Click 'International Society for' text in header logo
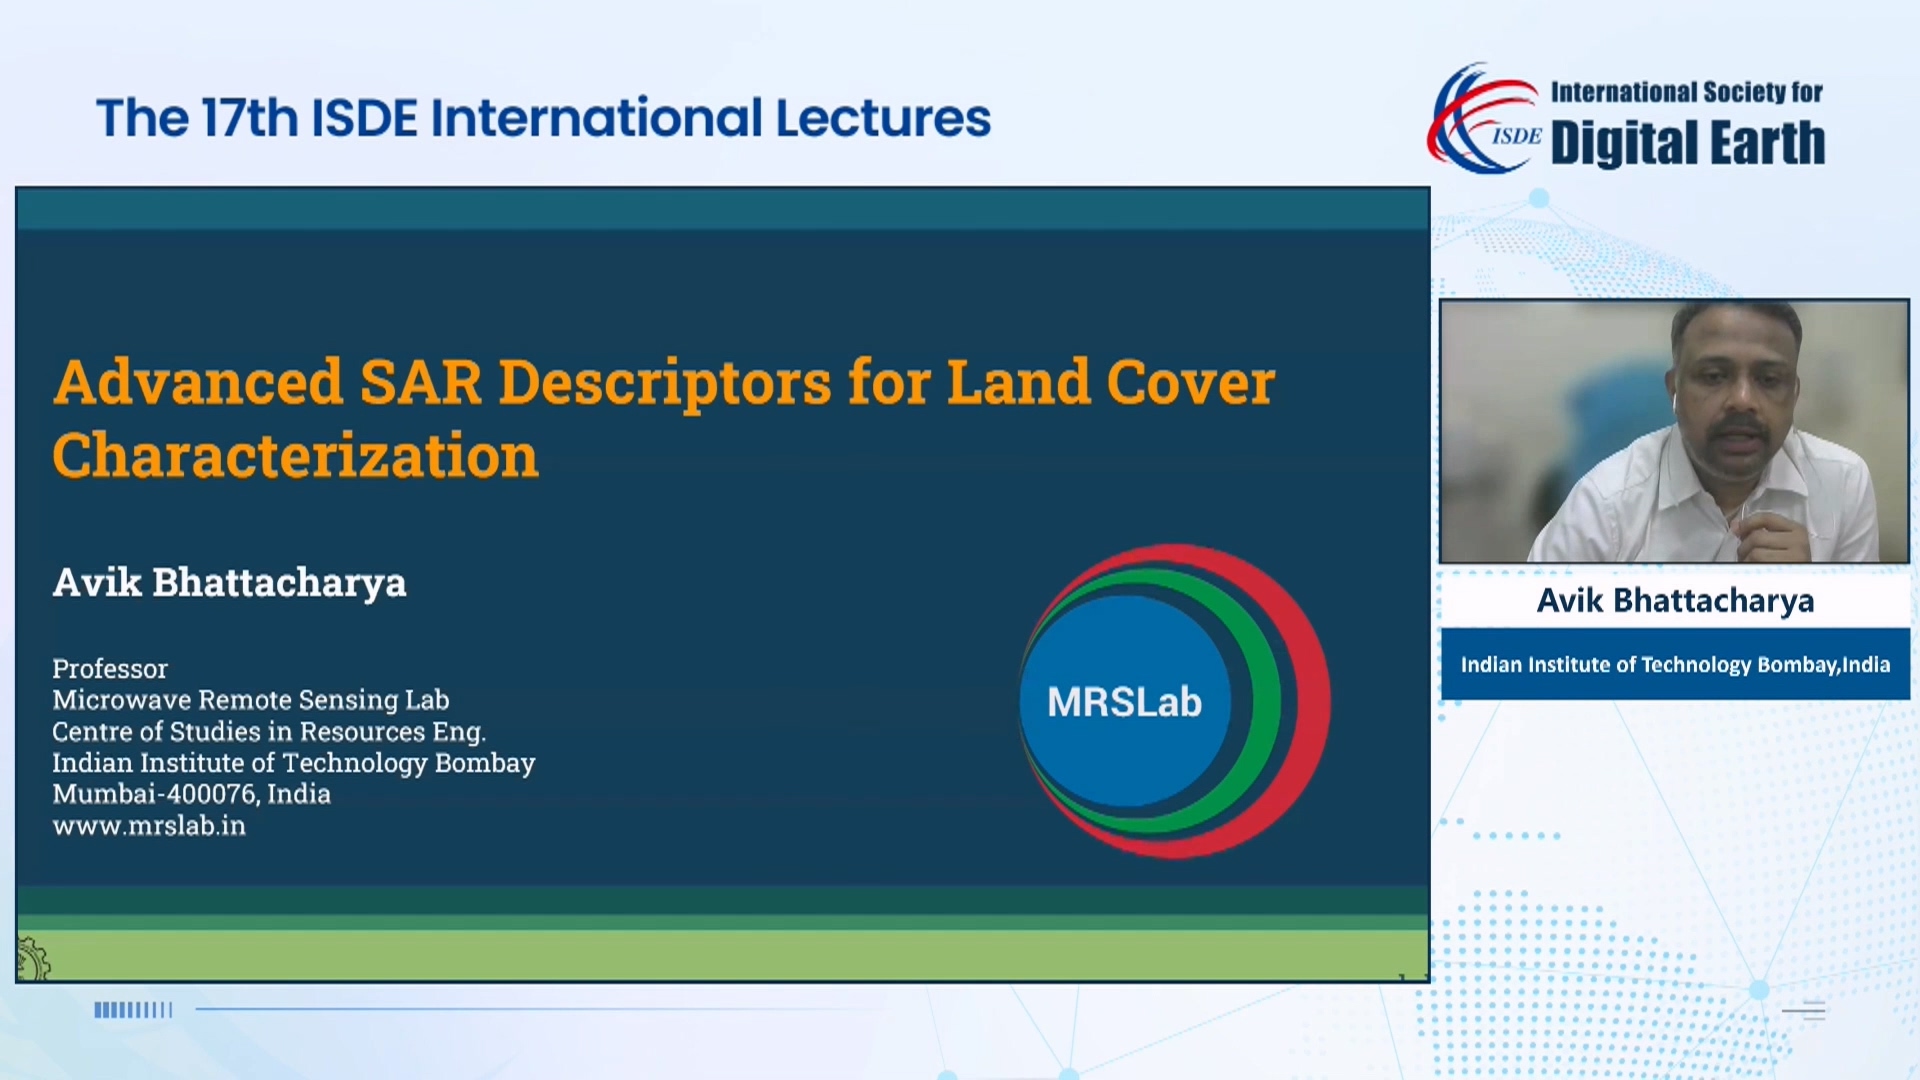The height and width of the screenshot is (1080, 1920). (1687, 92)
